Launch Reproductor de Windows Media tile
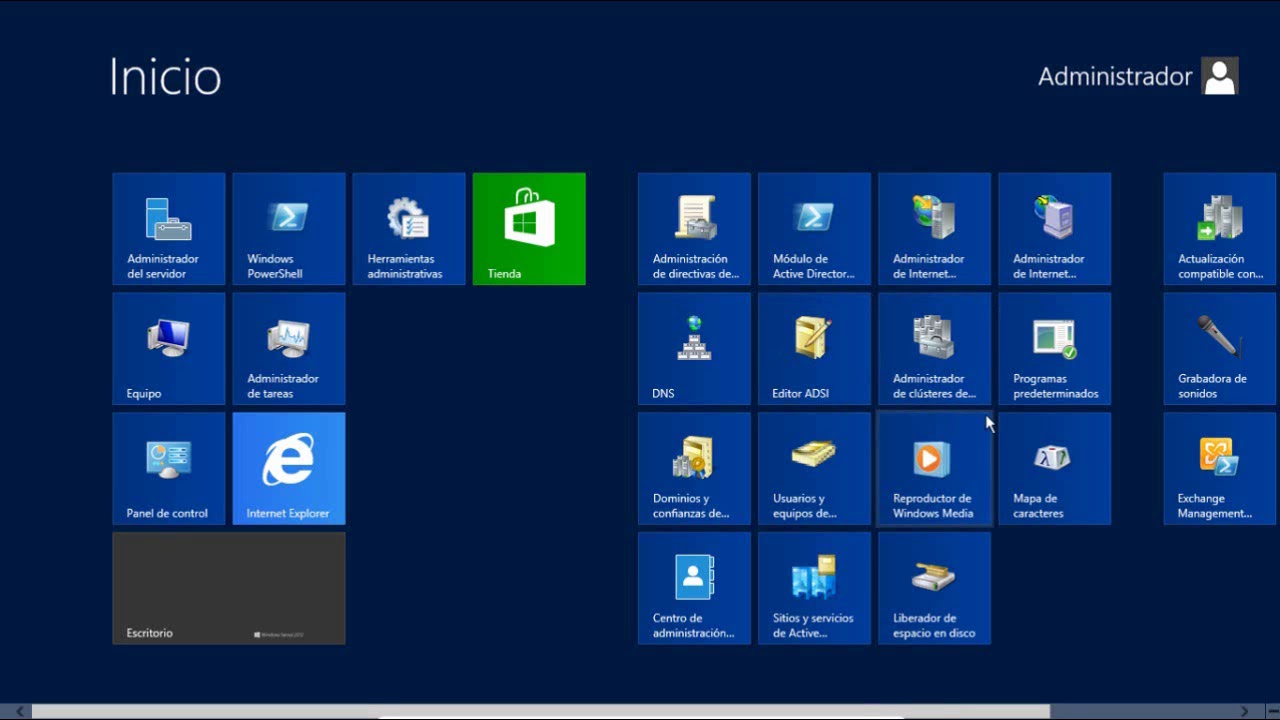 (x=935, y=469)
